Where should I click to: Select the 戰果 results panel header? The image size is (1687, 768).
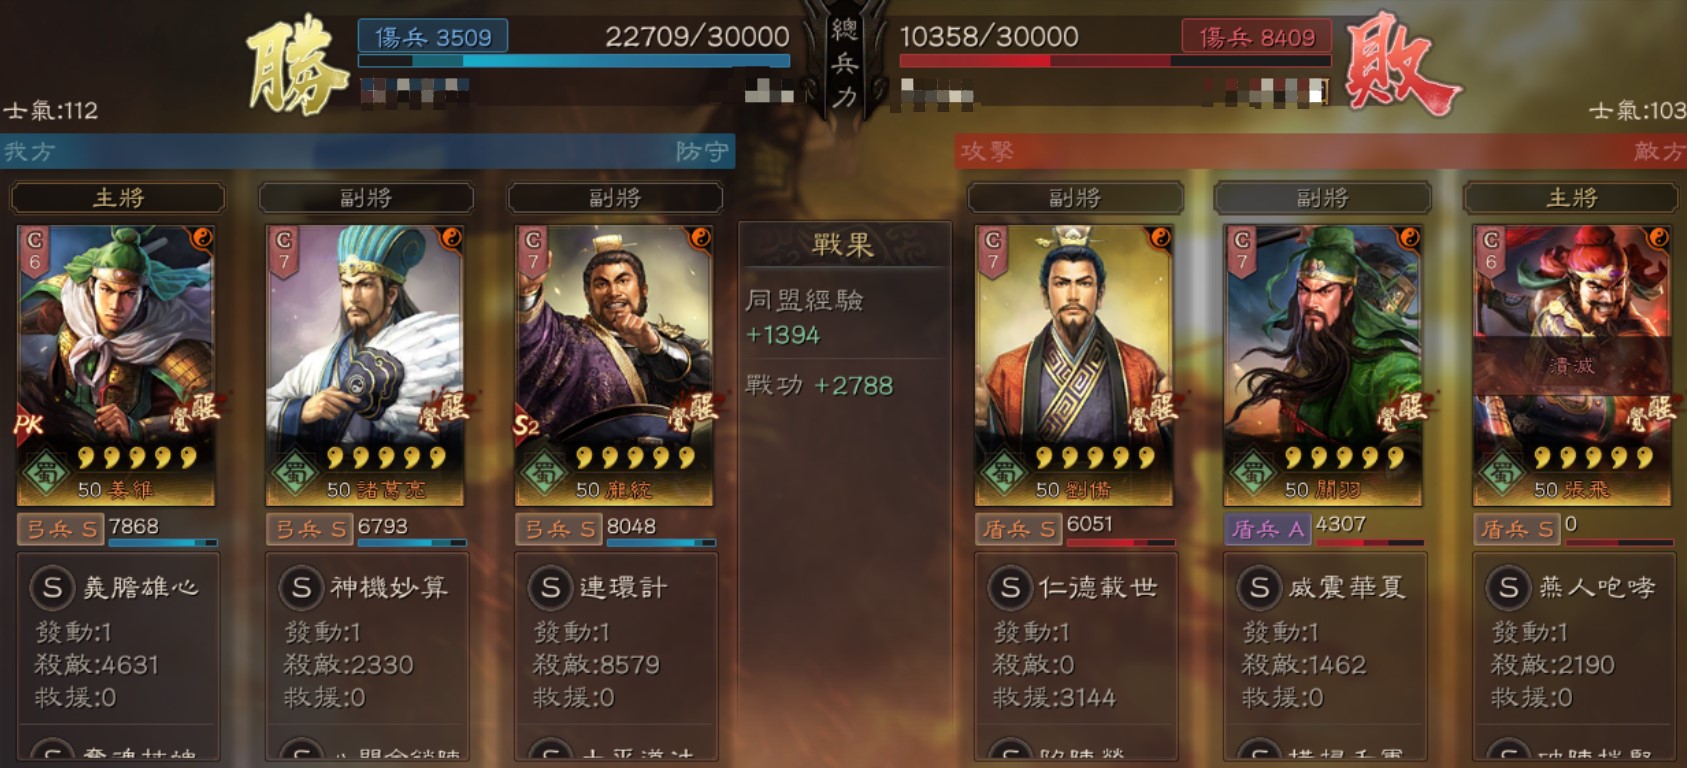tap(844, 244)
